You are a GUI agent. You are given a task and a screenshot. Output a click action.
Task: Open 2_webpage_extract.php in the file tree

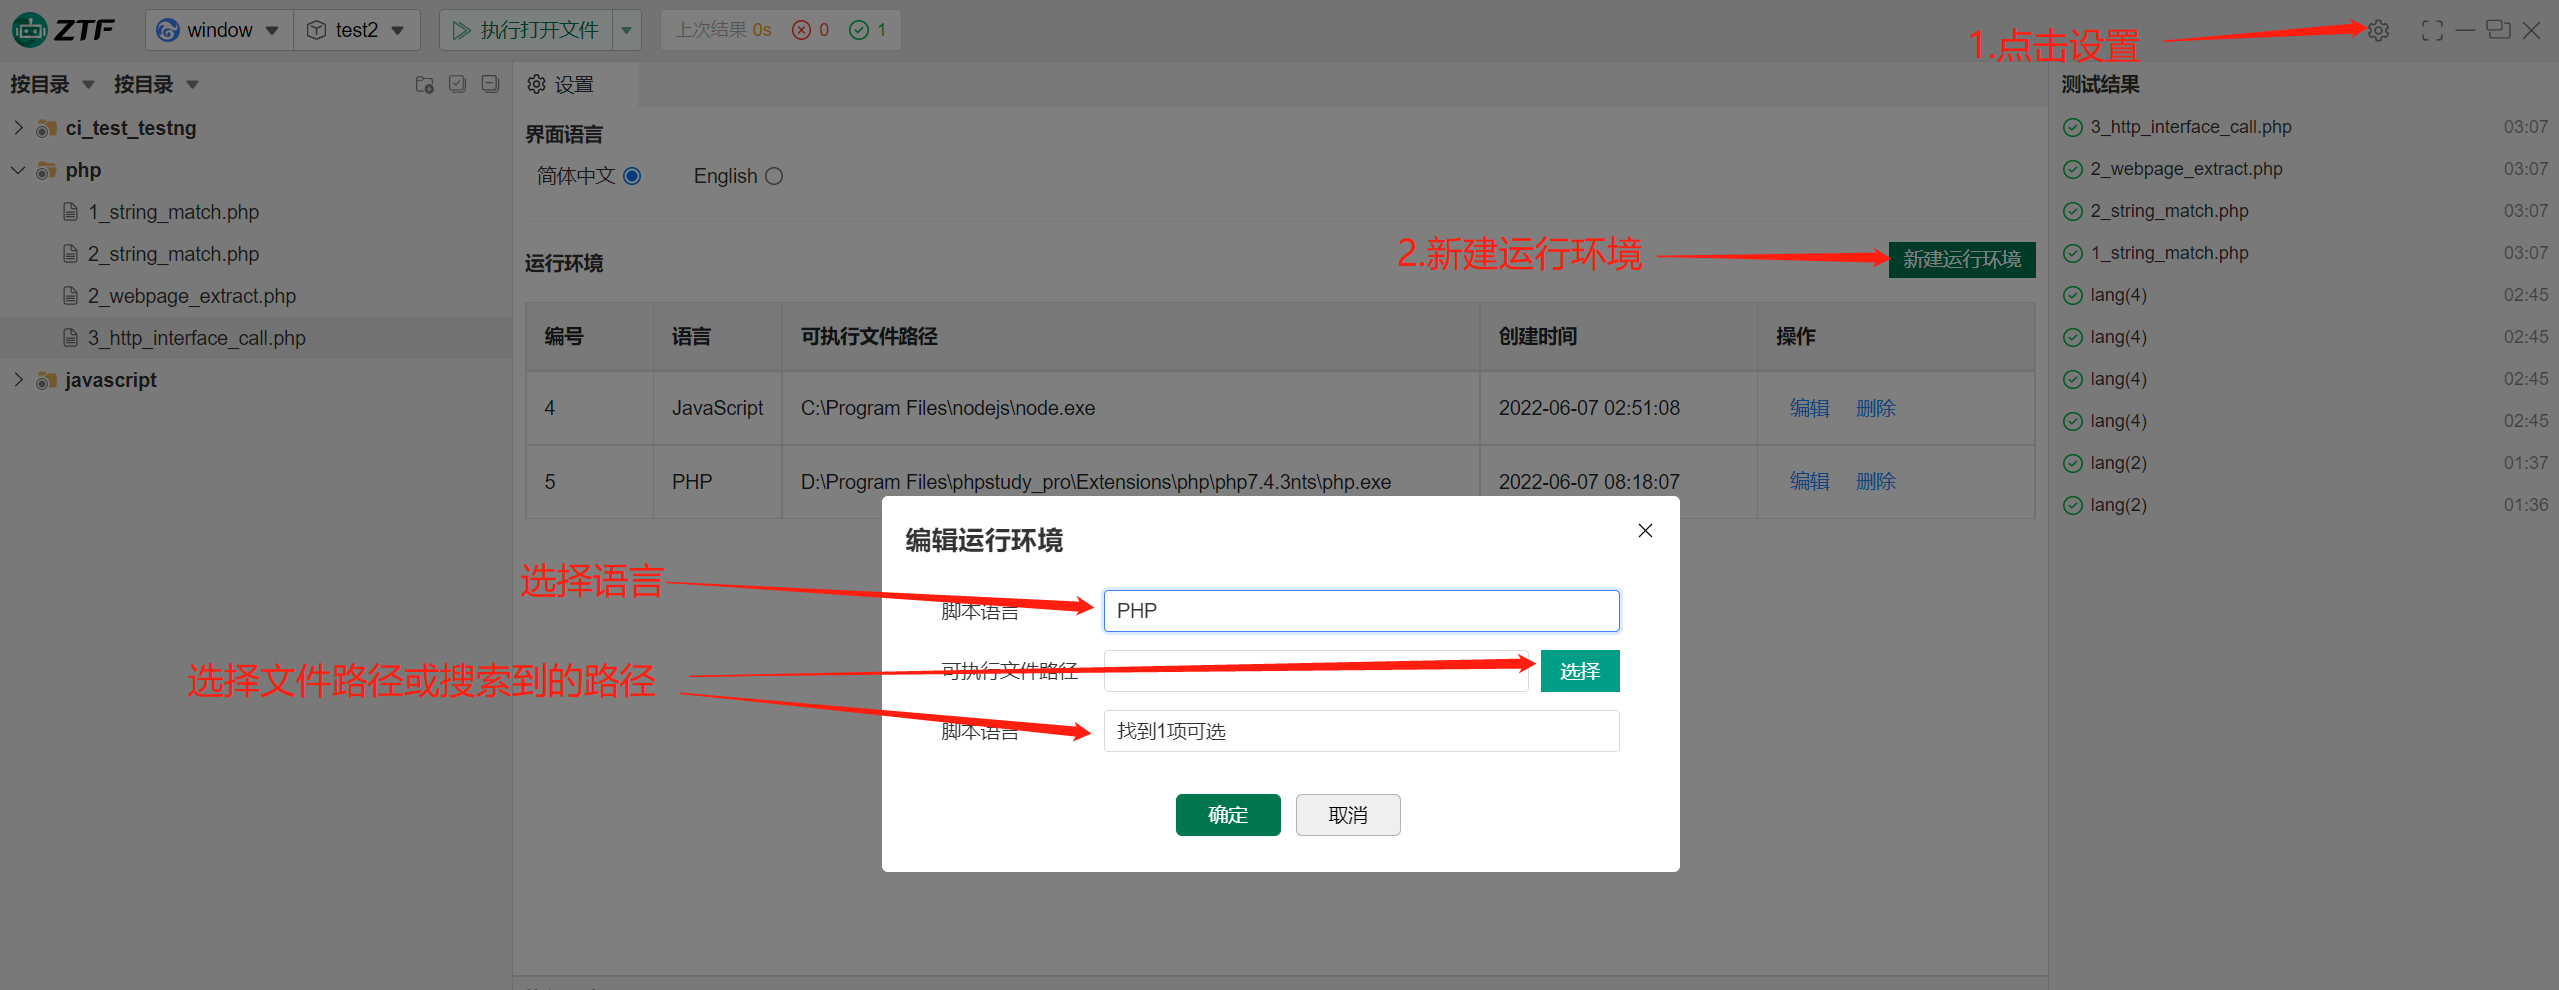pos(191,296)
